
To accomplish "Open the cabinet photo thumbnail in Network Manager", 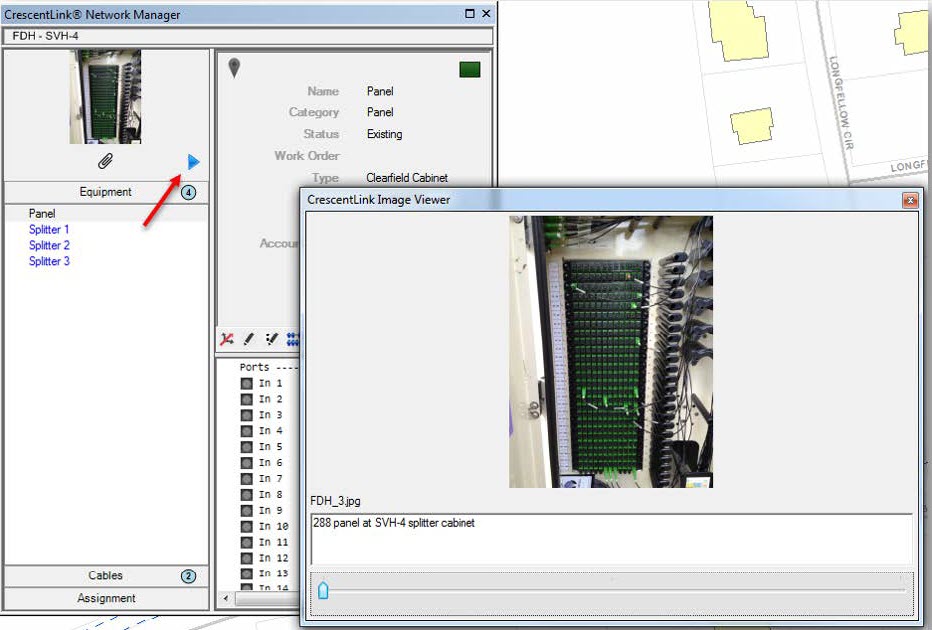I will pos(105,97).
